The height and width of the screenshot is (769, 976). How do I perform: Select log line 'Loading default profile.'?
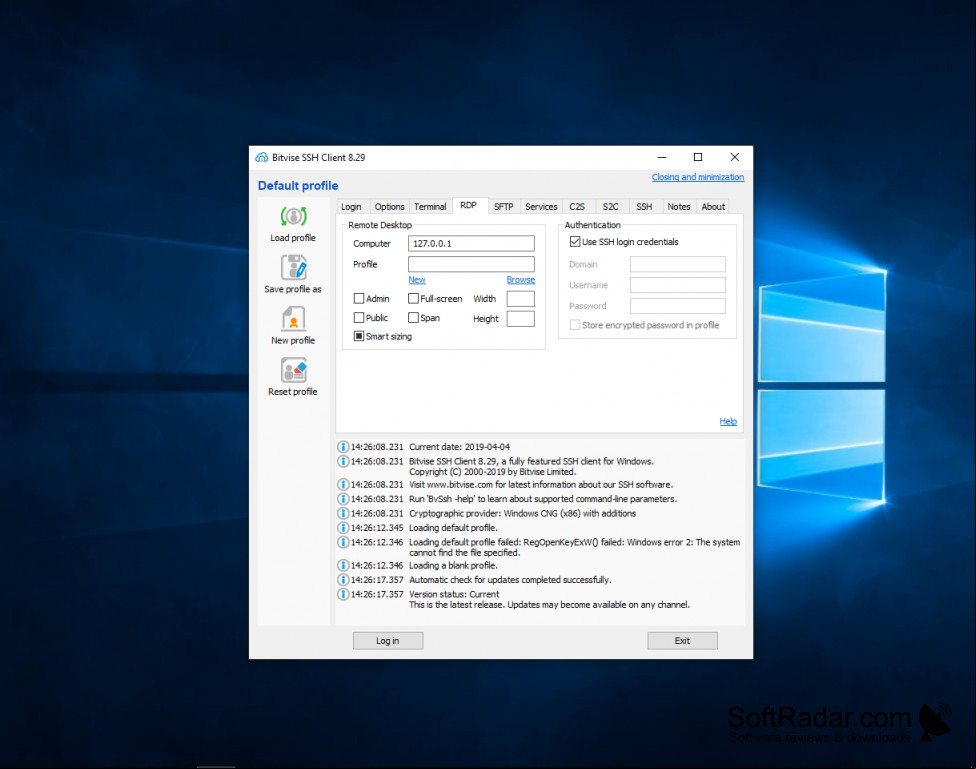click(x=453, y=528)
